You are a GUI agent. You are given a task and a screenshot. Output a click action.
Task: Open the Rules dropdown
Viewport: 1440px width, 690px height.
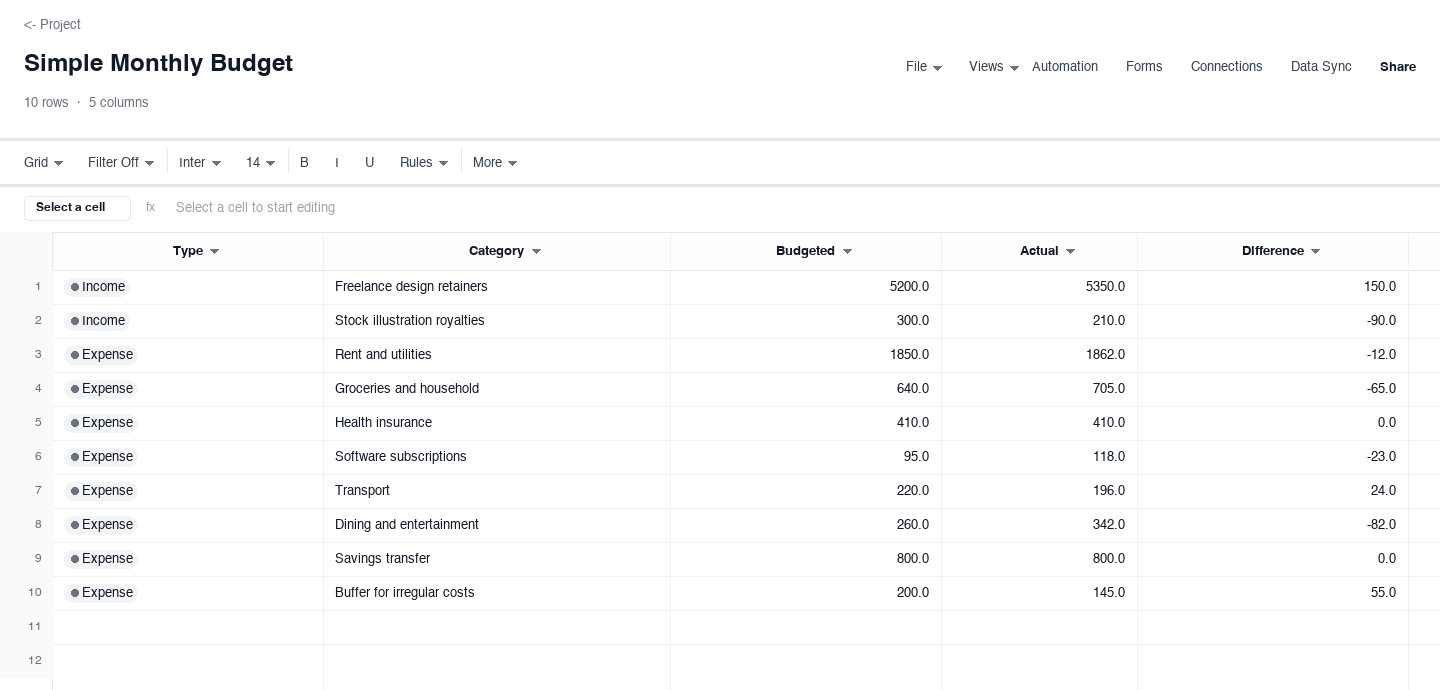point(424,163)
